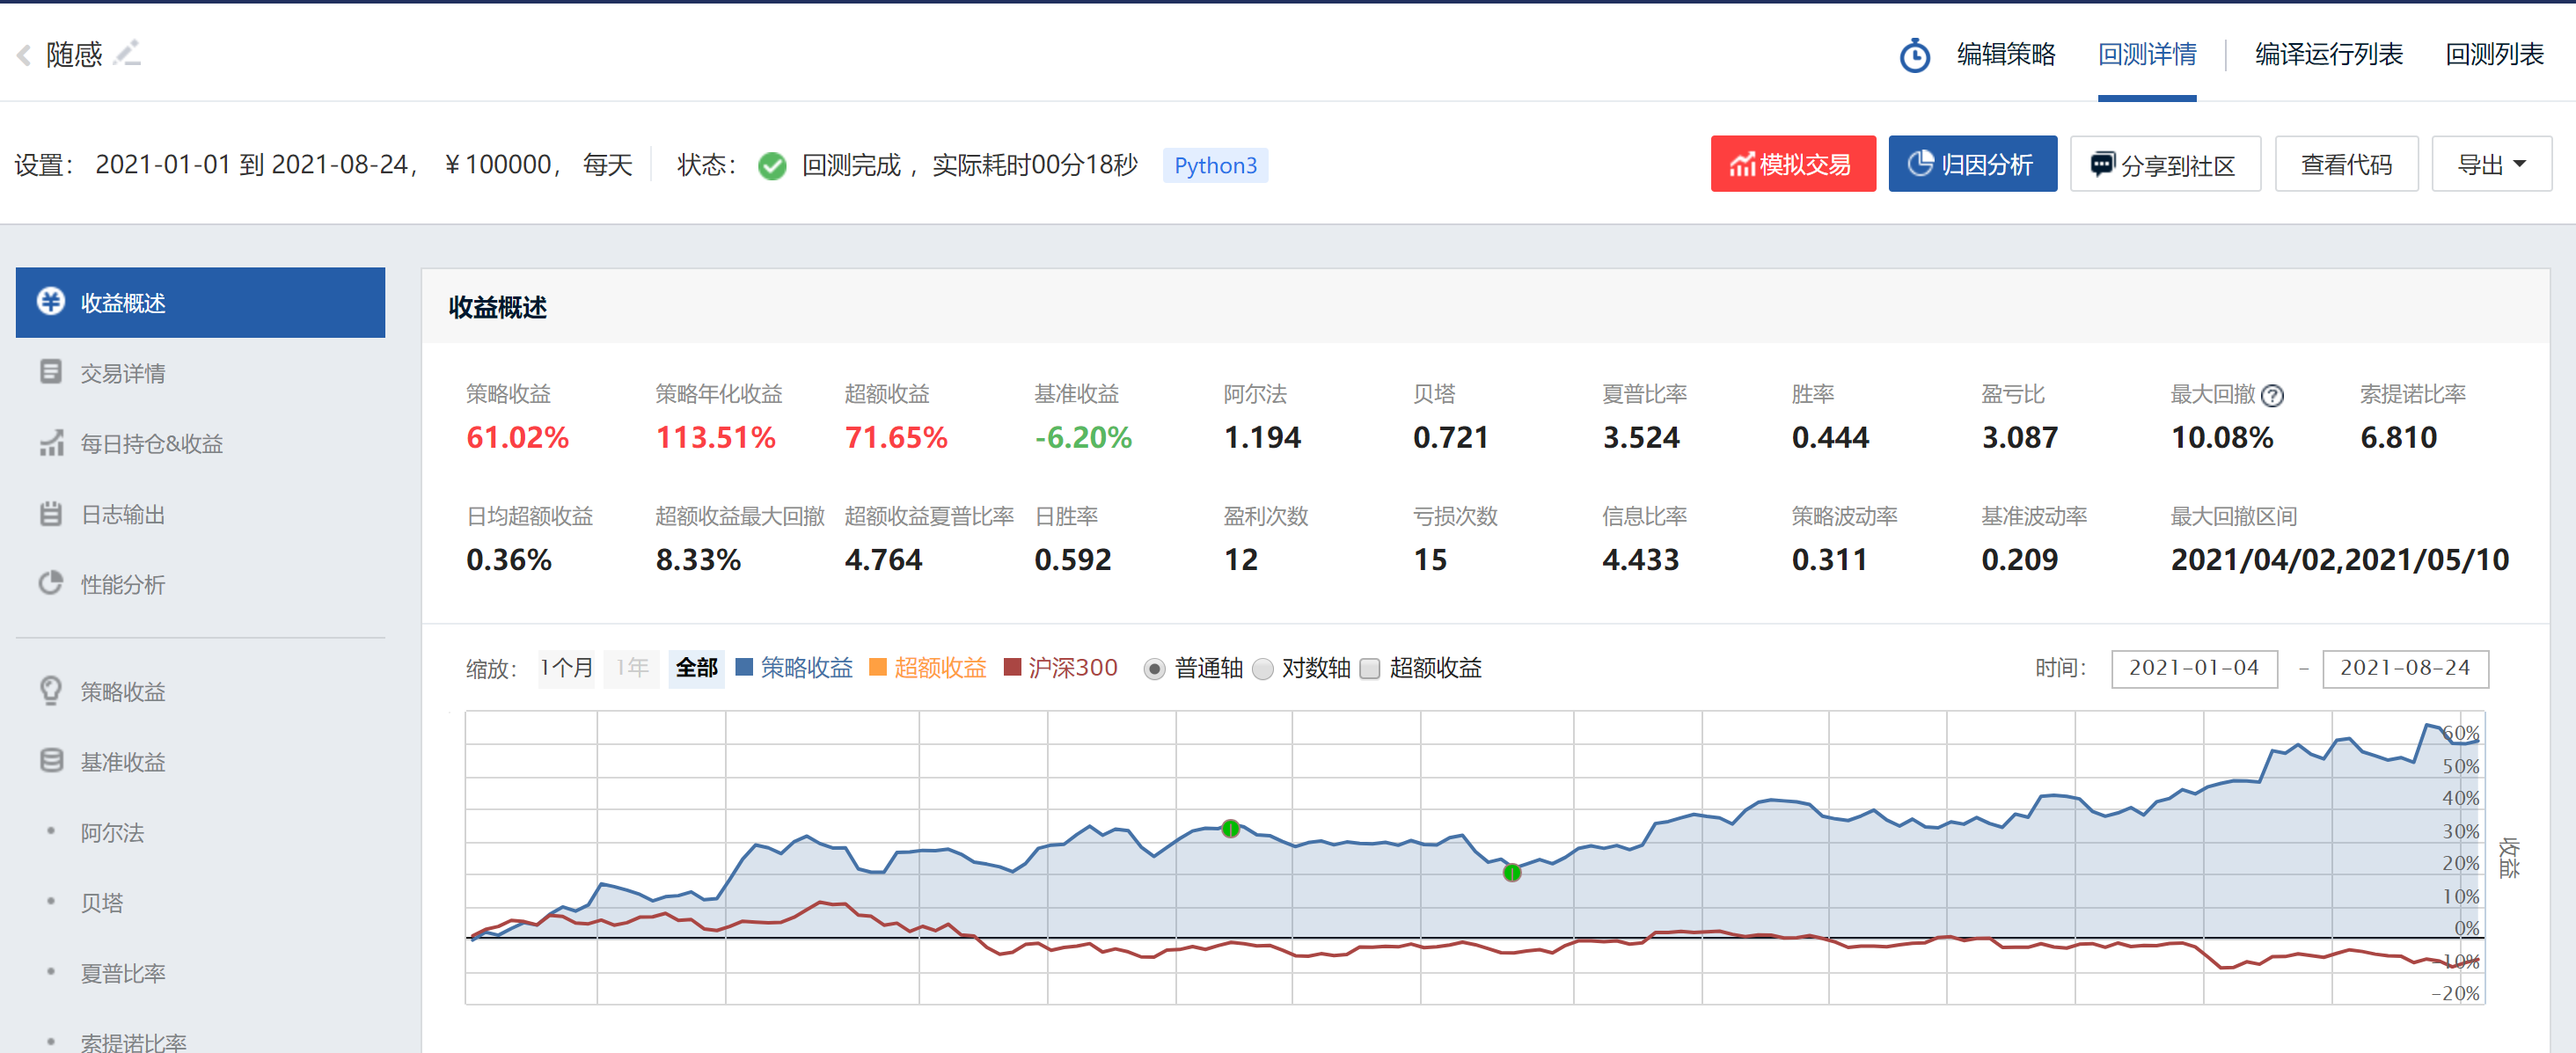Click the 性能分析 pie icon
Image resolution: width=2576 pixels, height=1053 pixels.
coord(51,583)
